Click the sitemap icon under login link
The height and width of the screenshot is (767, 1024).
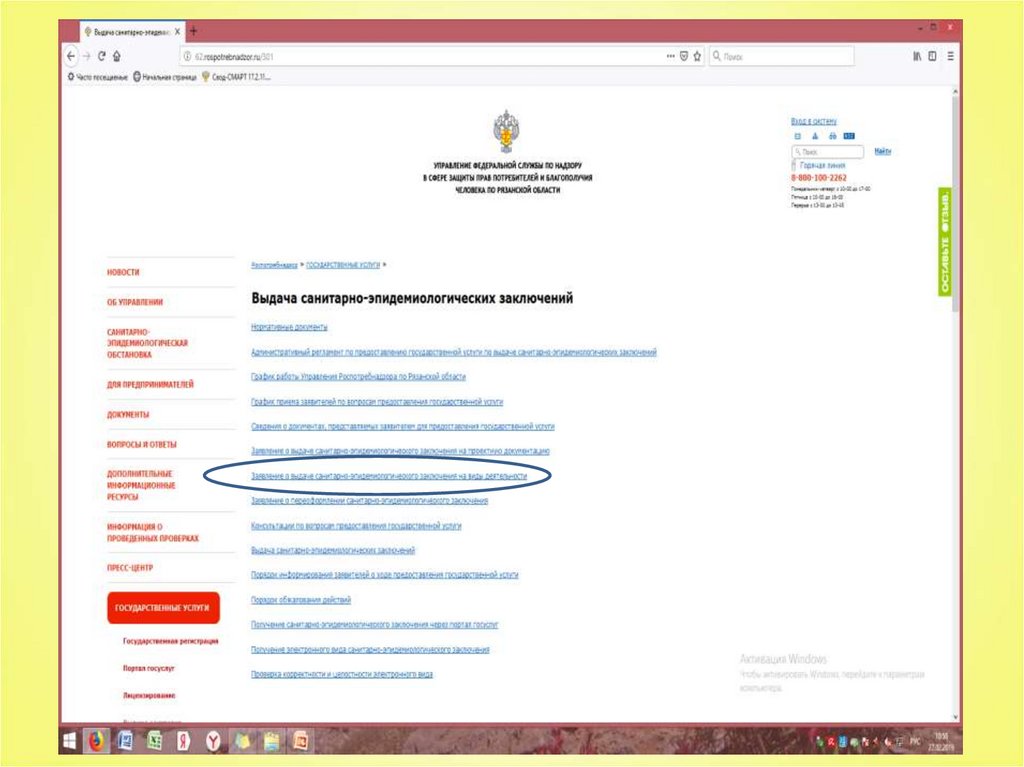click(x=815, y=135)
